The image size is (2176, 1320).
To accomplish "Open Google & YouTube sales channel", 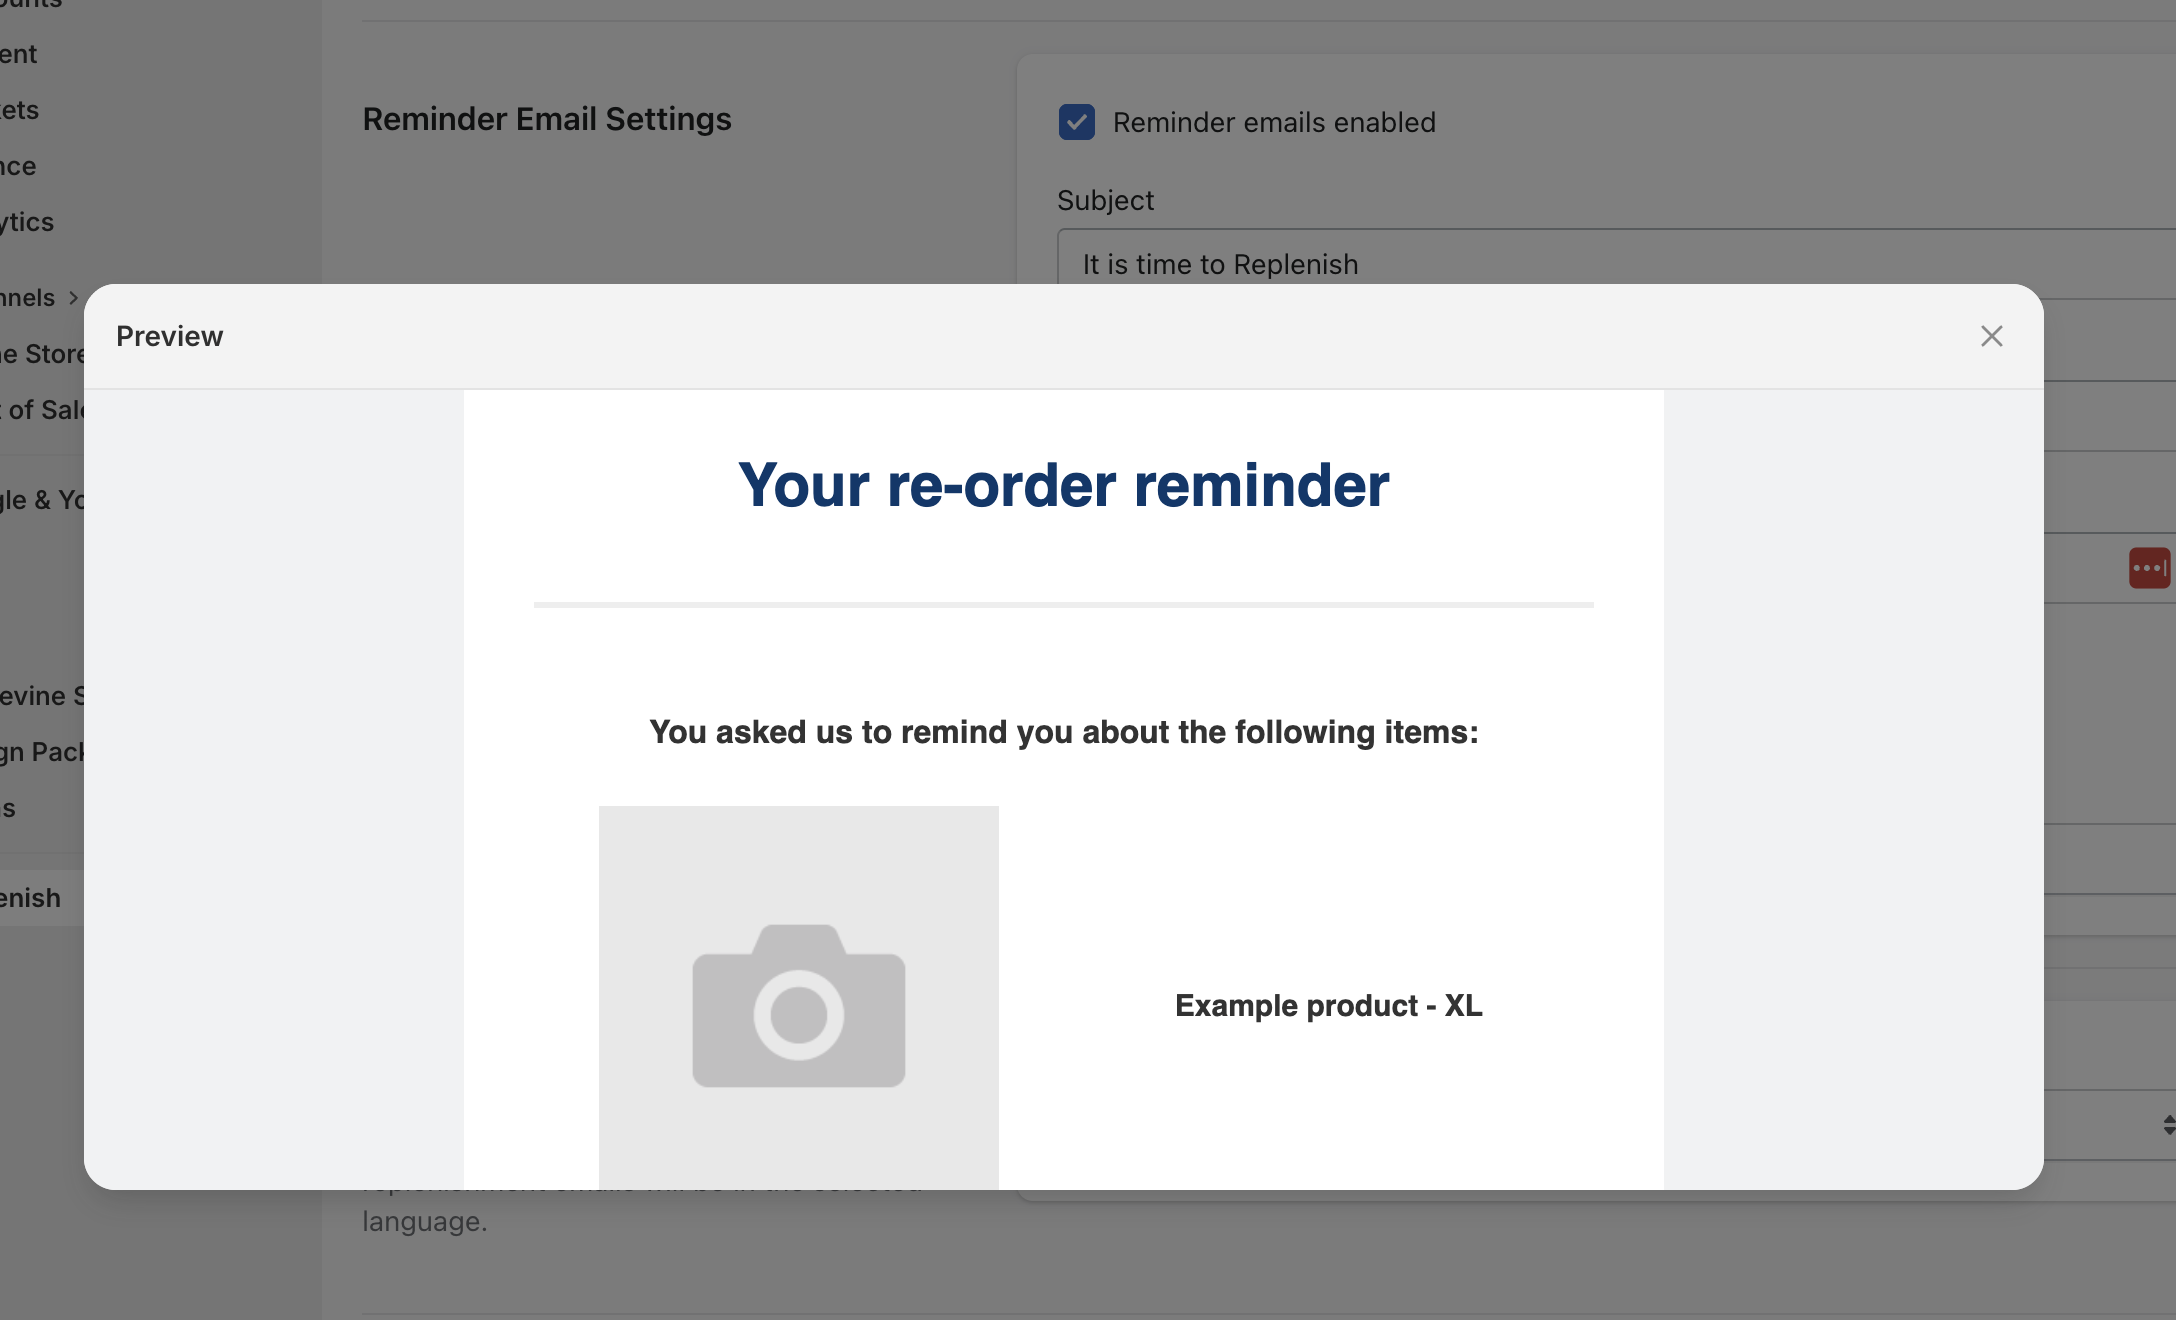I will [x=42, y=500].
